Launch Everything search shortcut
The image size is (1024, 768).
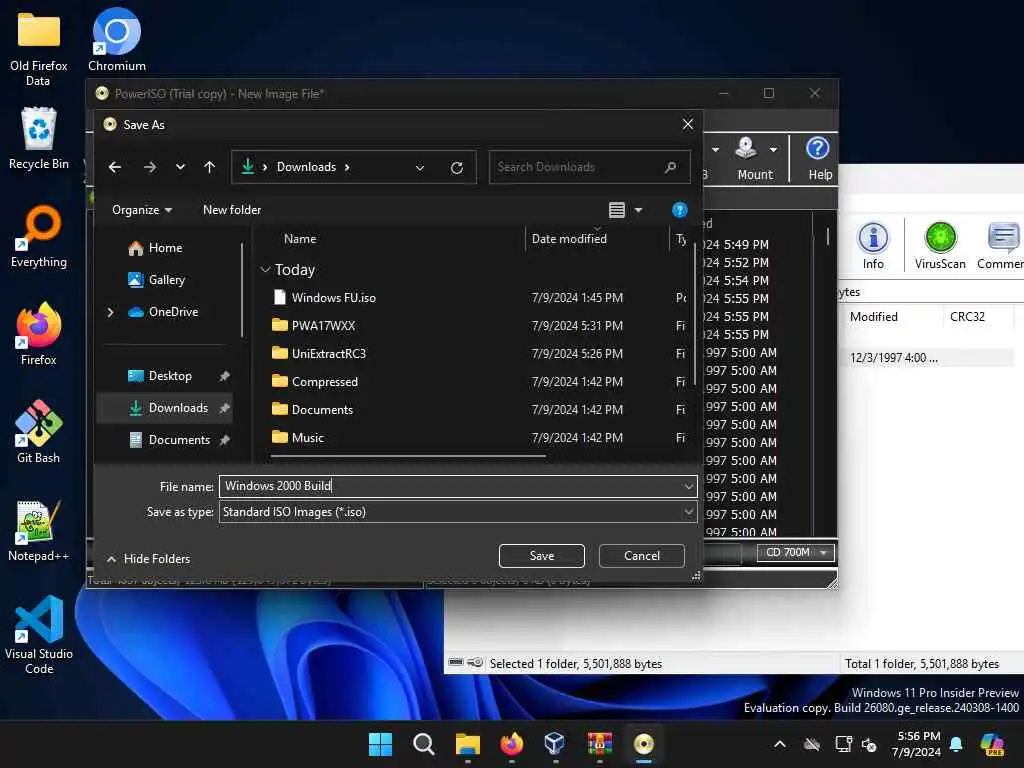(39, 236)
